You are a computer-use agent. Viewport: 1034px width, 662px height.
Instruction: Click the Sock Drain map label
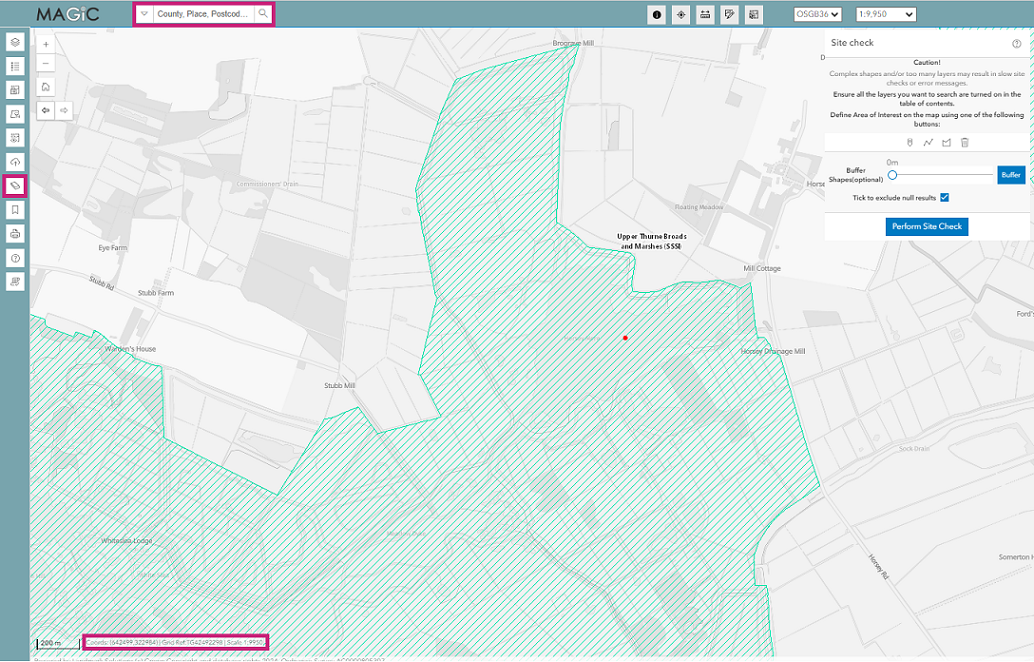[x=914, y=448]
